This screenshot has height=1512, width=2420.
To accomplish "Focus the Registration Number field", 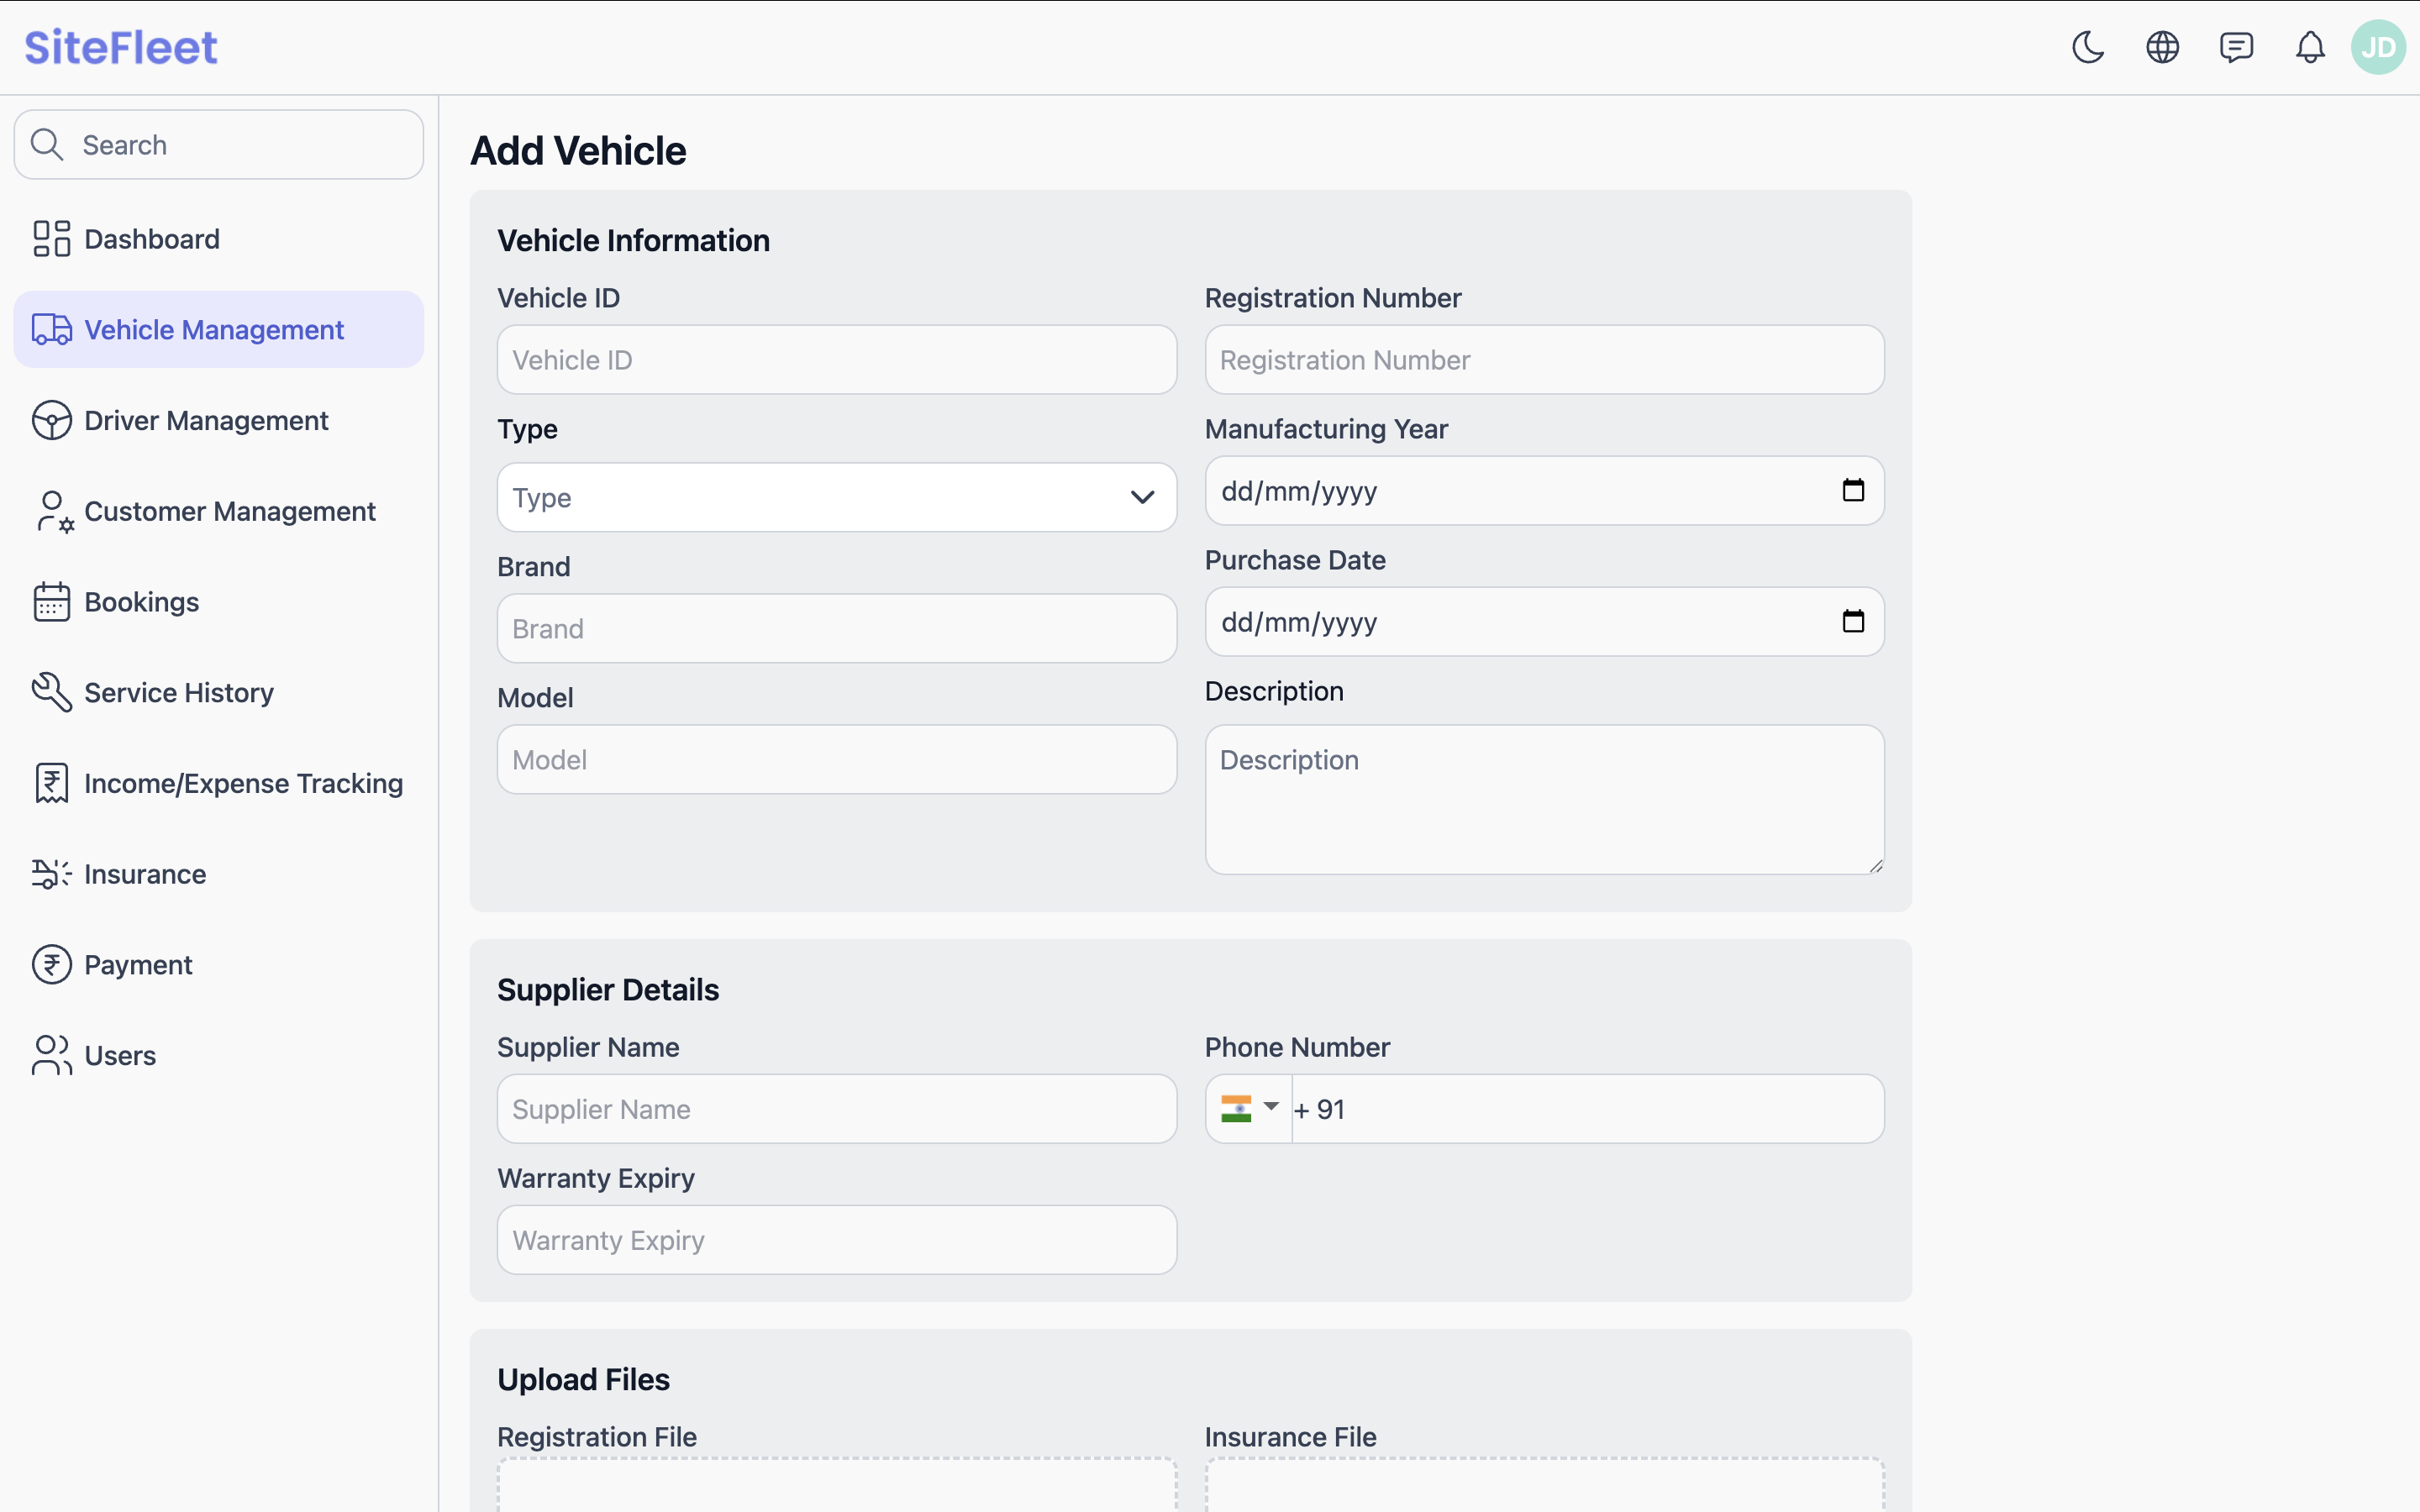I will coord(1544,360).
